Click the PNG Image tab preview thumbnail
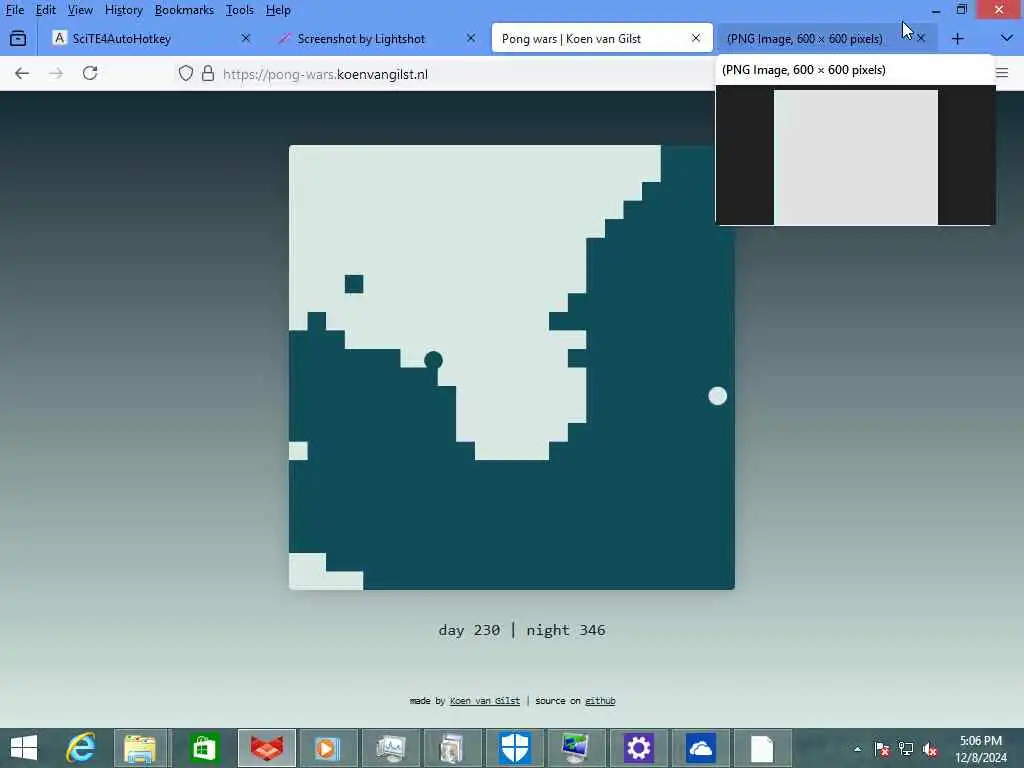The width and height of the screenshot is (1024, 768). click(856, 157)
